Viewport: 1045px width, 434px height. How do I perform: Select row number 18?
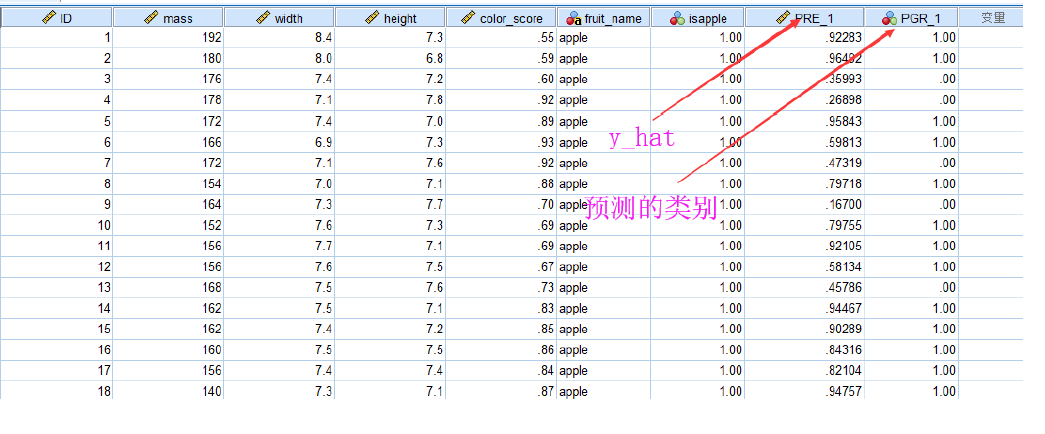coord(57,391)
